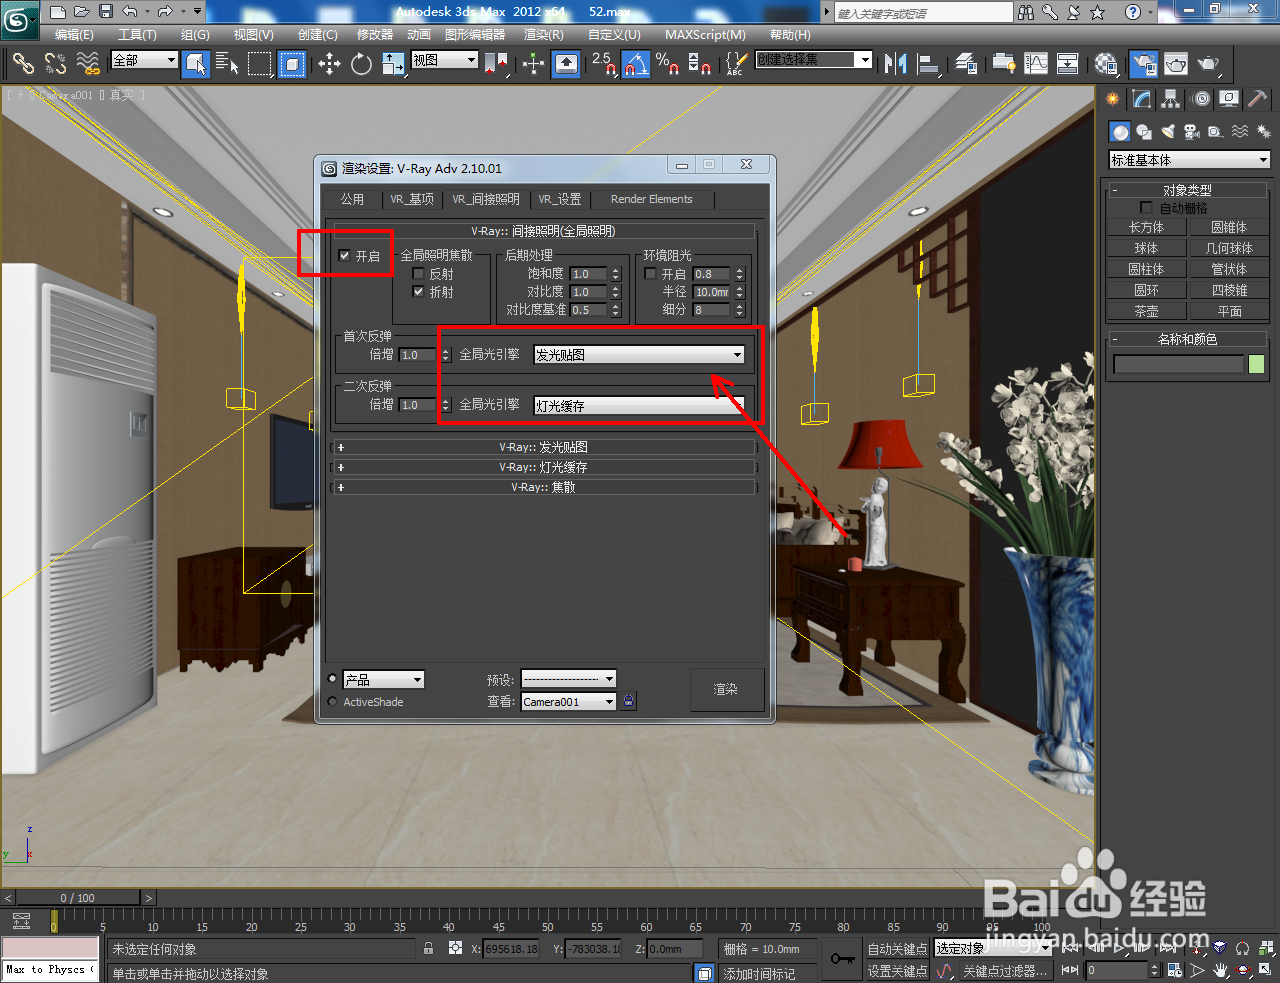Open Render Setup from toolbar
Image resolution: width=1280 pixels, height=983 pixels.
1143,64
